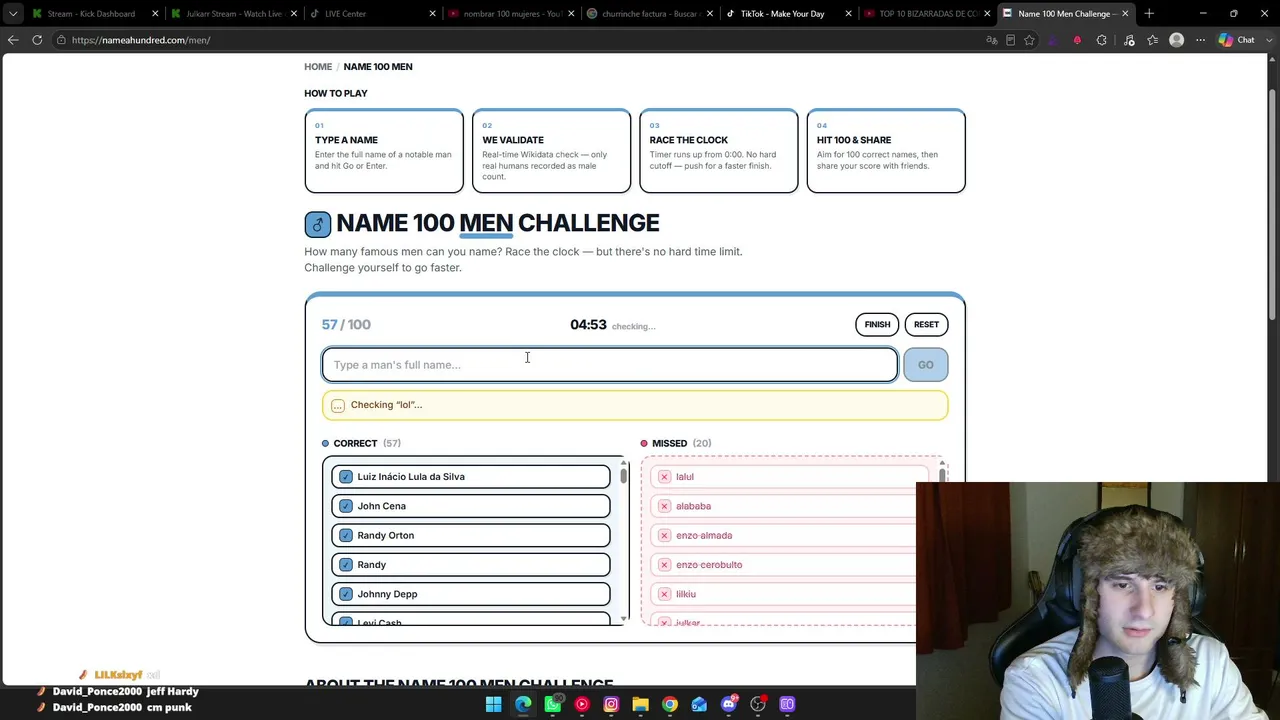The width and height of the screenshot is (1280, 720).
Task: Open the favorites list icon
Action: click(x=1153, y=40)
